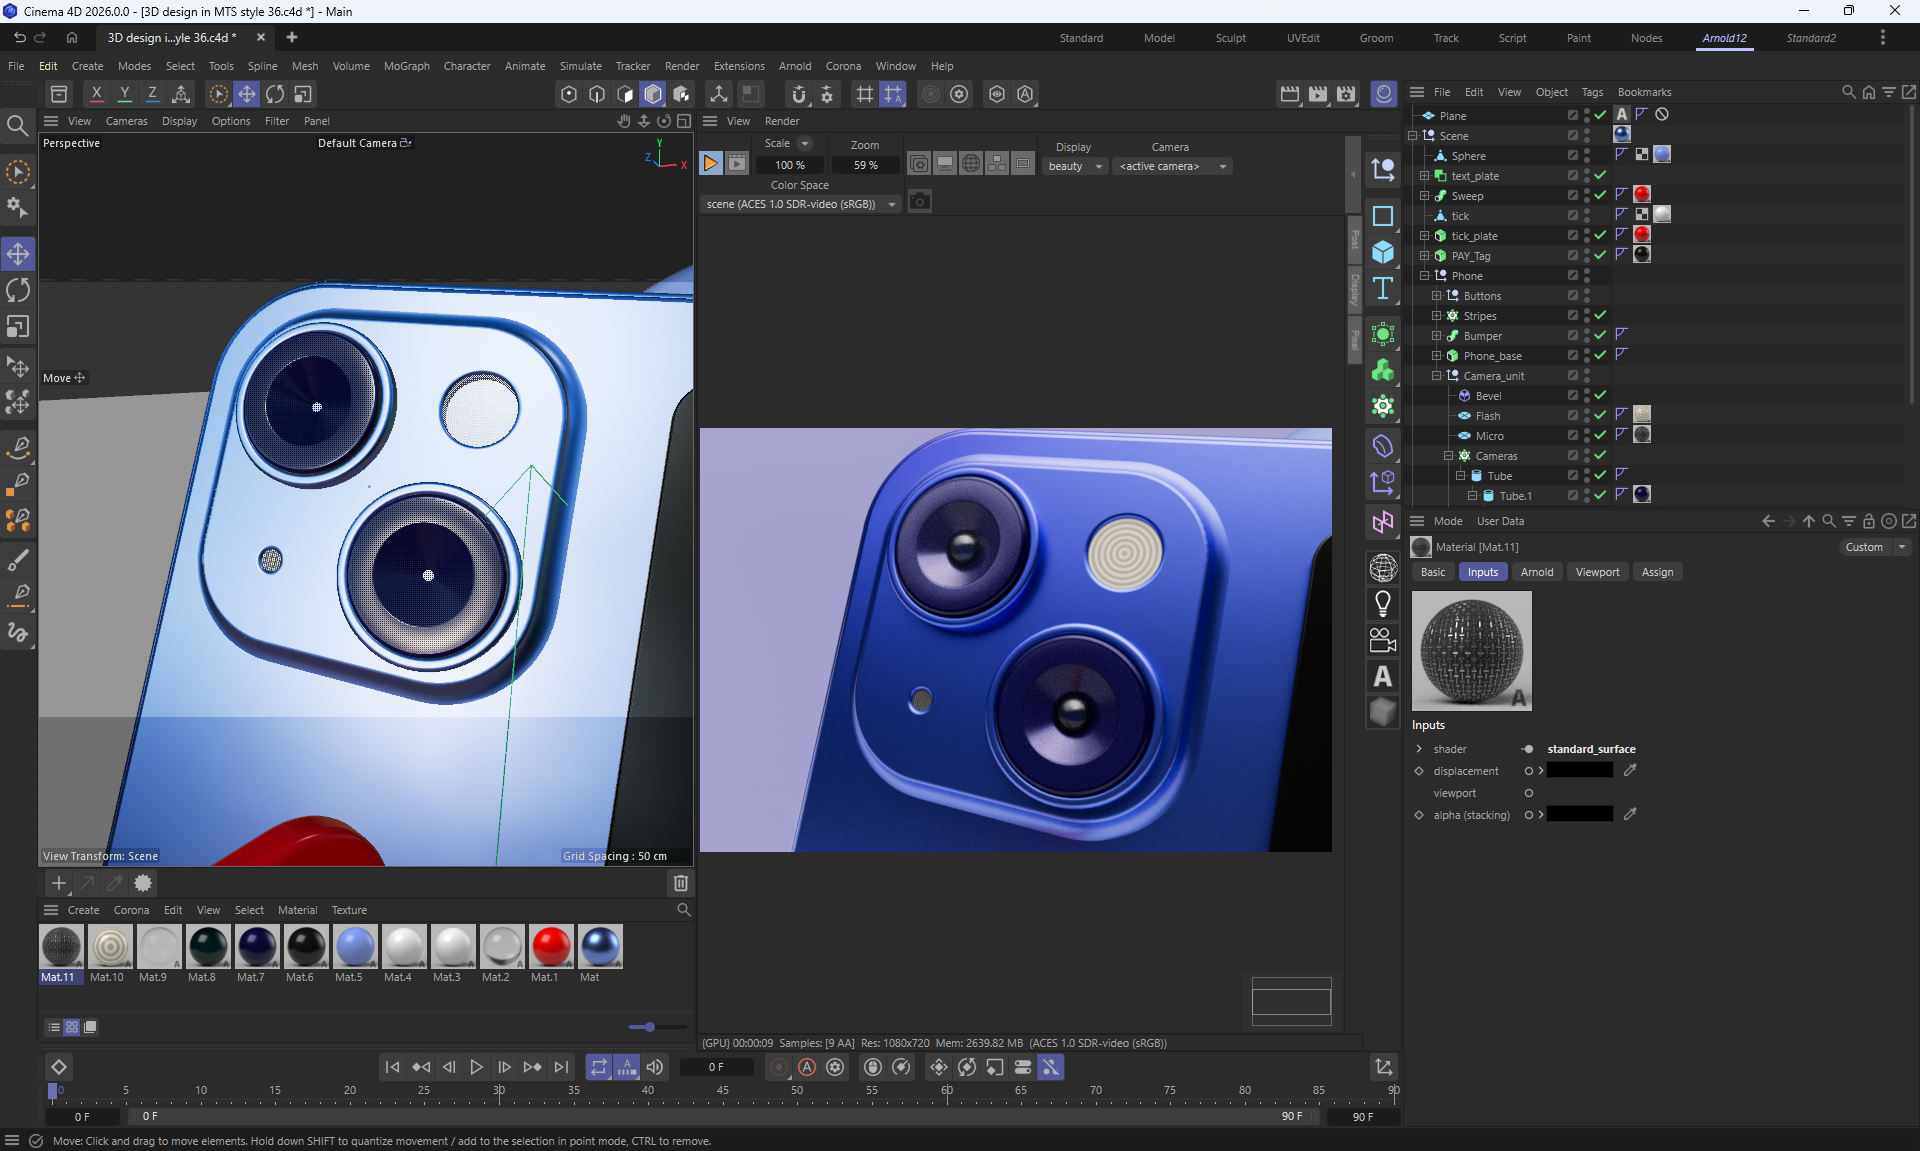Viewport: 1920px width, 1151px height.
Task: Open the Color Space dropdown
Action: 800,204
